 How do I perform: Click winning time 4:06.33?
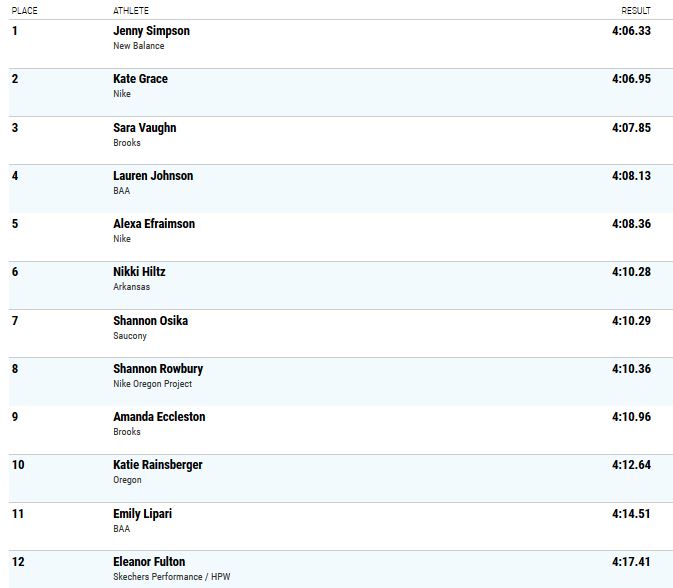pyautogui.click(x=631, y=31)
